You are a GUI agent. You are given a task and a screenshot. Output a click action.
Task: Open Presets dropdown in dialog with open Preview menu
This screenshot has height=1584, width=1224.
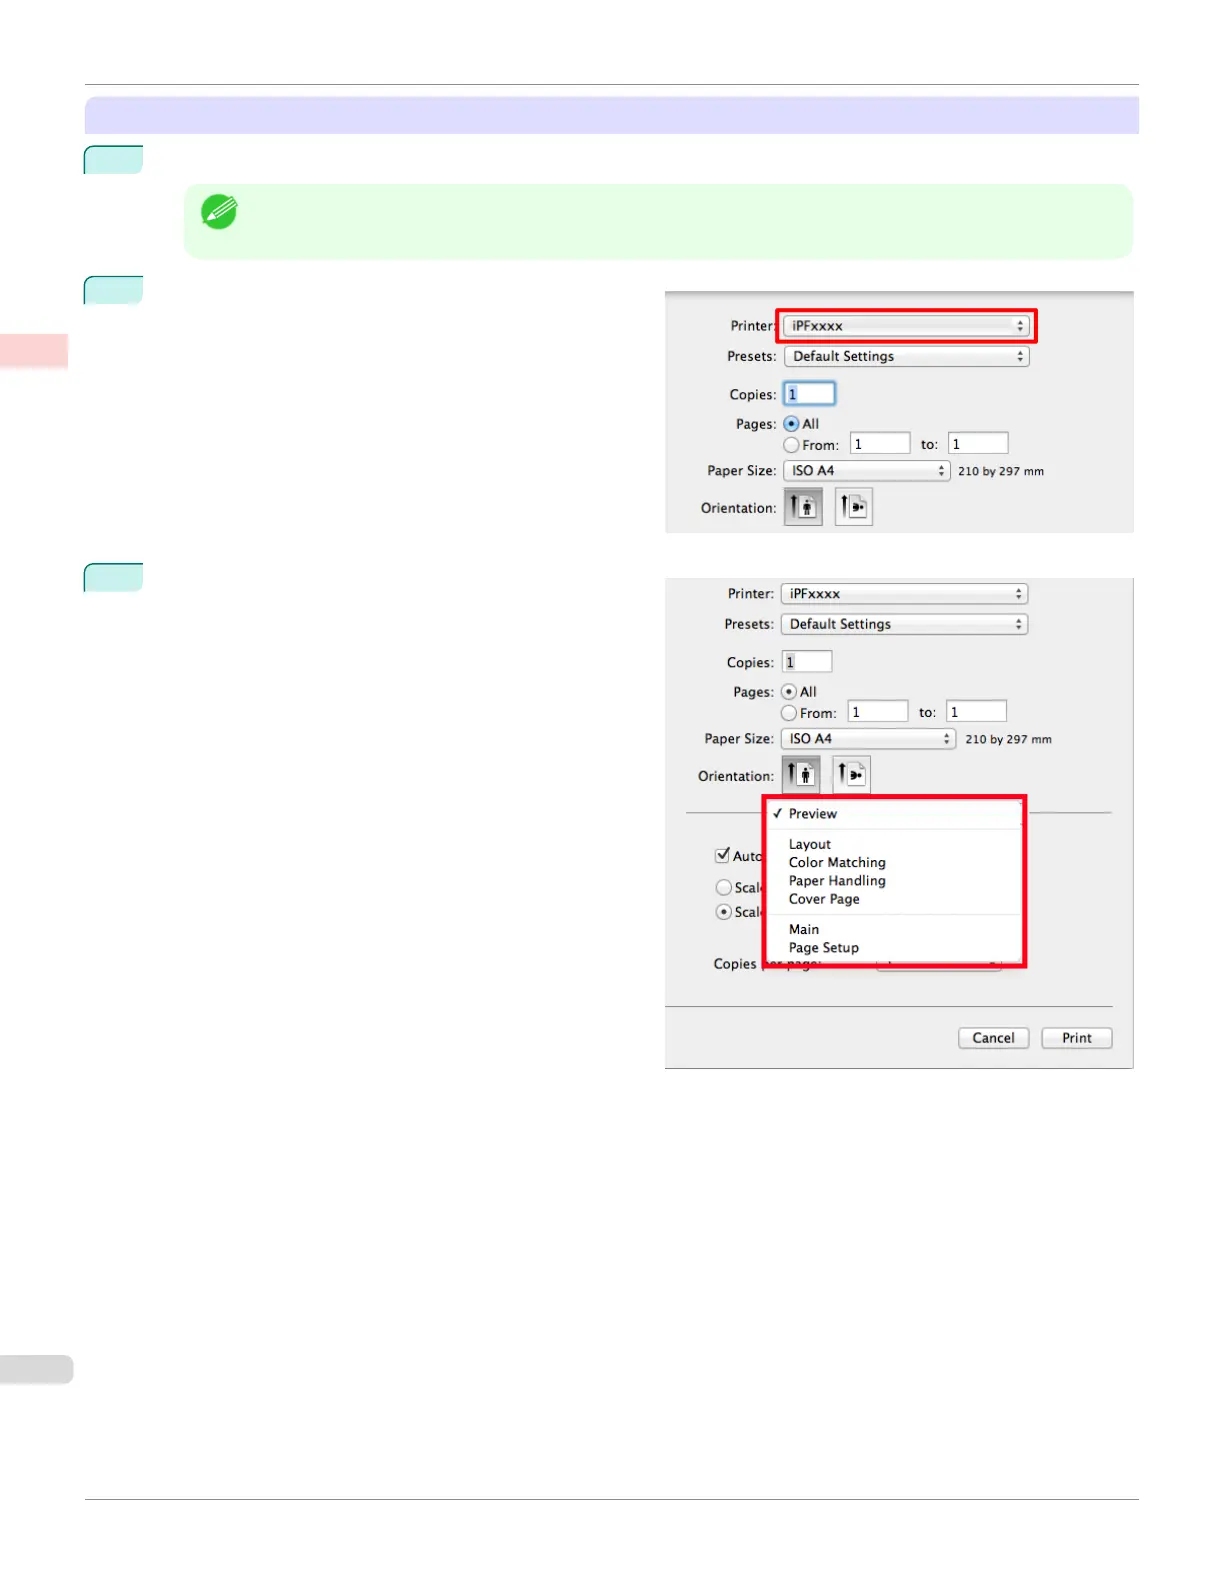point(904,624)
